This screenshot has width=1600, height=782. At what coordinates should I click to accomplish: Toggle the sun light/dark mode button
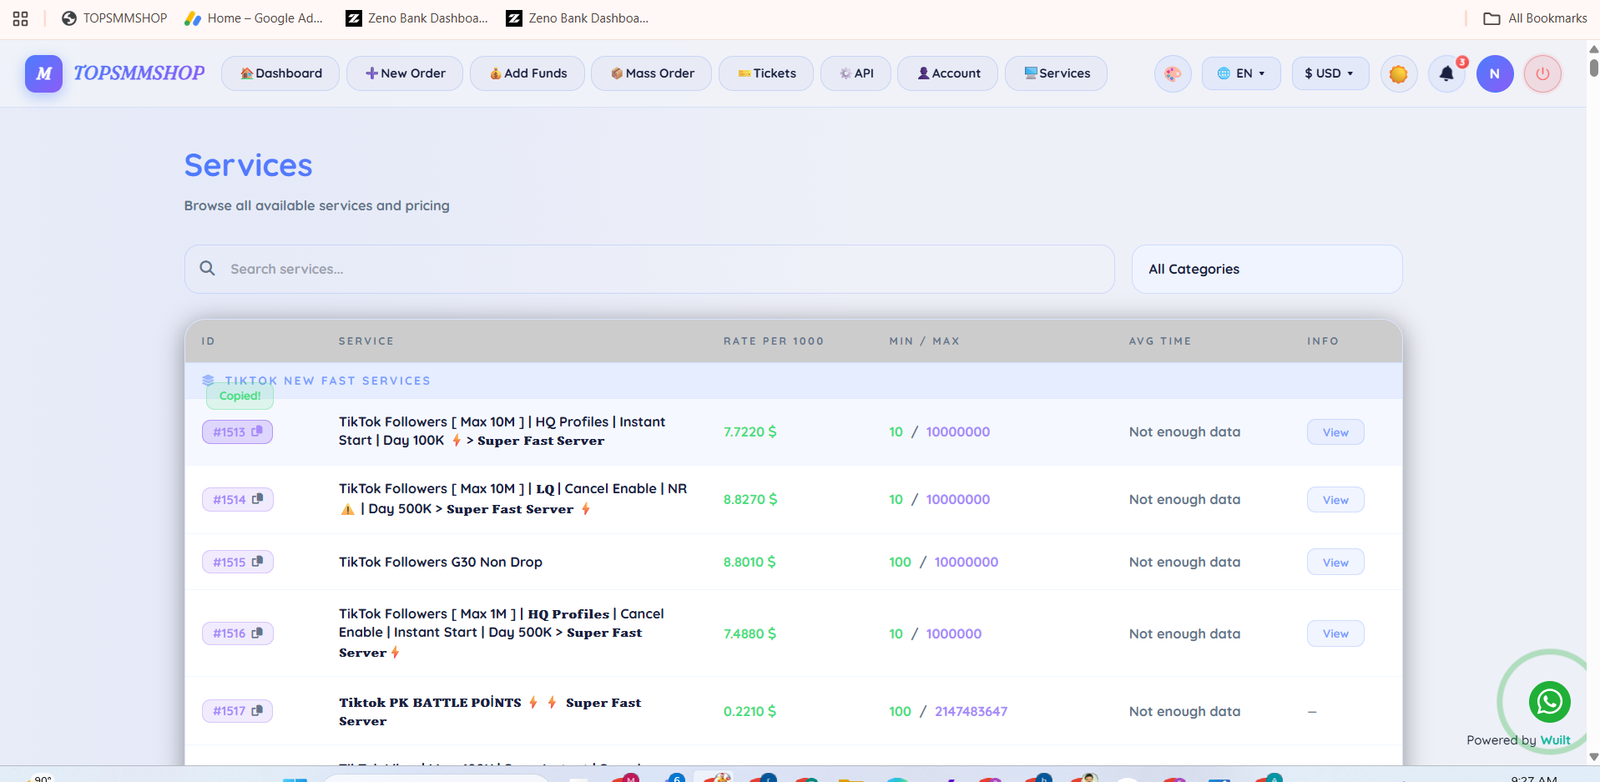(1399, 73)
